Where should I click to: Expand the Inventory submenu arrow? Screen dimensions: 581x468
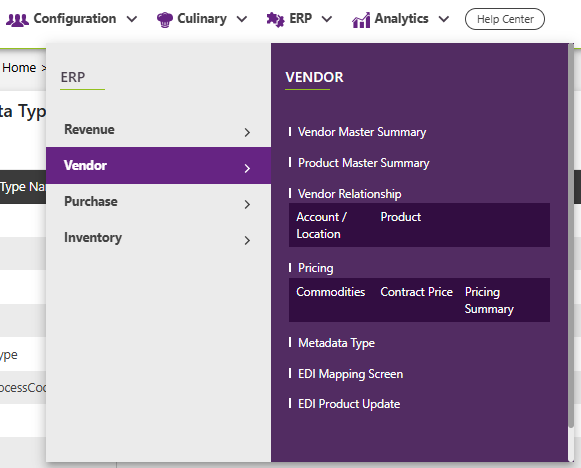point(247,240)
